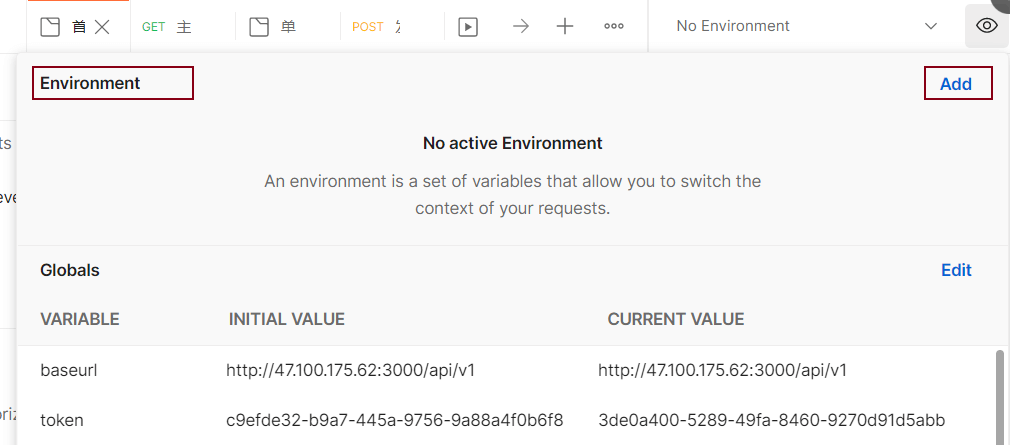
Task: Edit the Globals variables
Action: (956, 270)
